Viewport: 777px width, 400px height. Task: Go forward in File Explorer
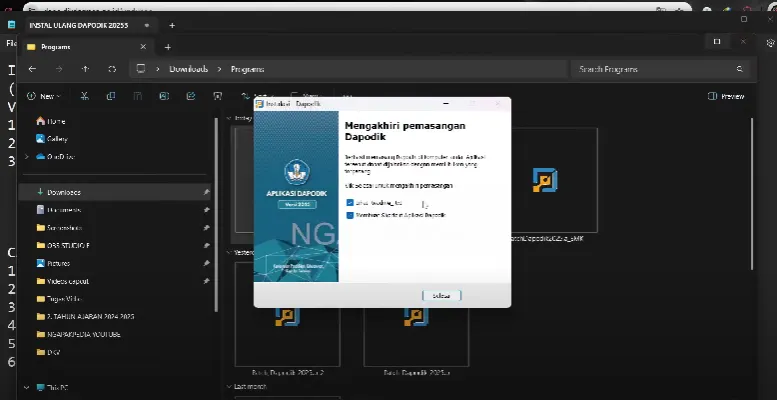point(59,69)
